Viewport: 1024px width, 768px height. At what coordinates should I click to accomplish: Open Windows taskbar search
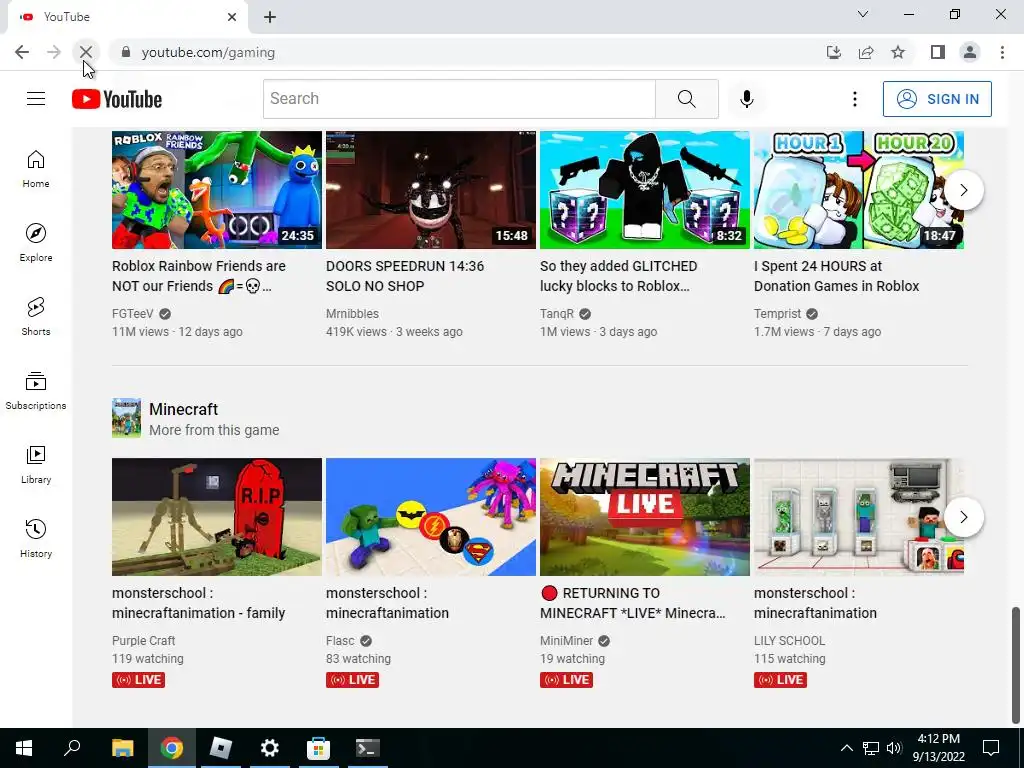click(72, 748)
